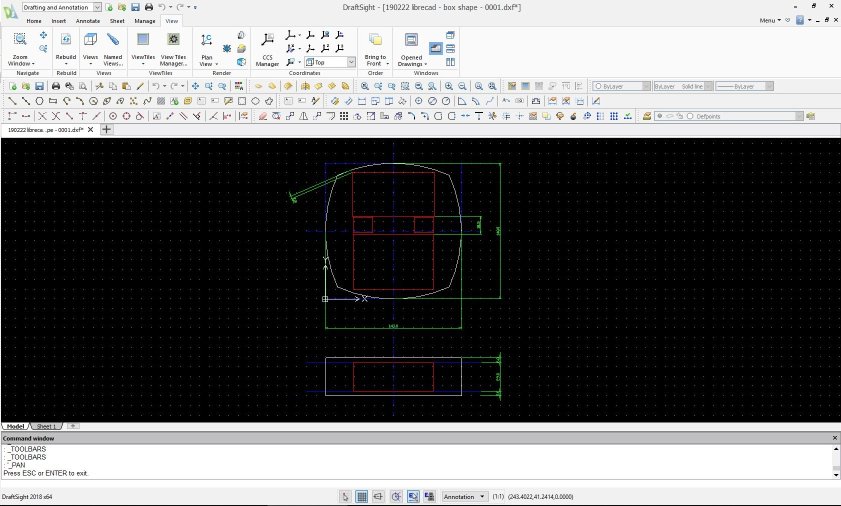The image size is (841, 506).
Task: Click the Explode bomb icon
Action: click(573, 116)
